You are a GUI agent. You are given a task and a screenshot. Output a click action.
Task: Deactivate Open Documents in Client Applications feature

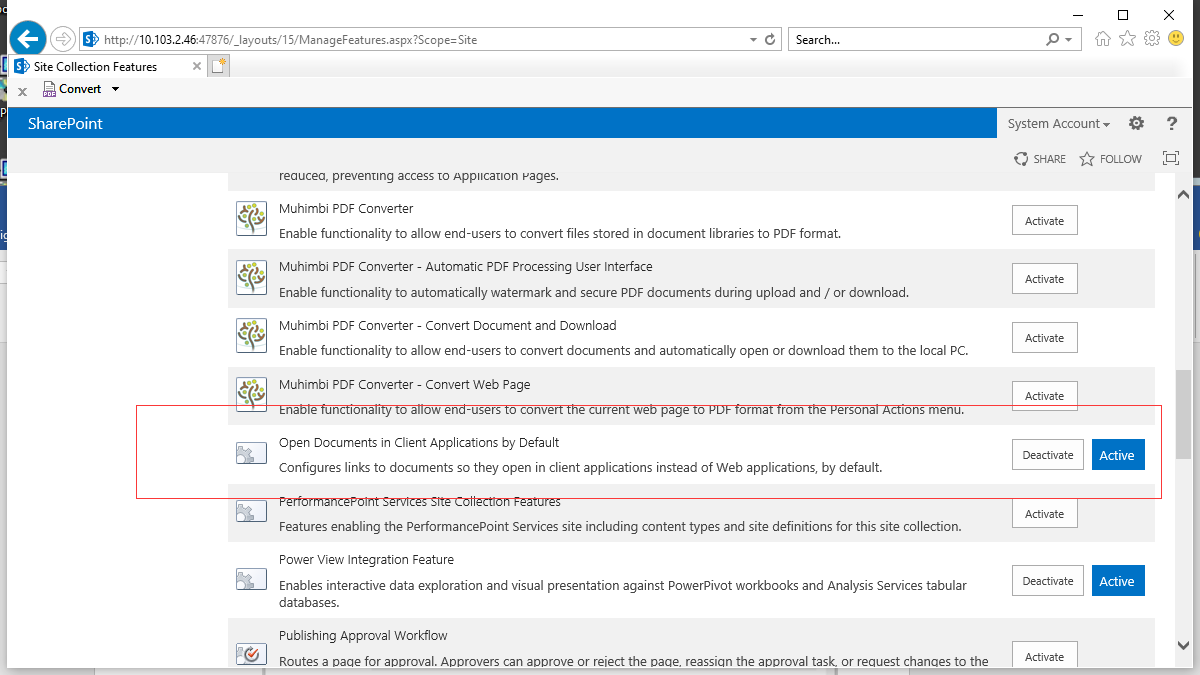click(1047, 455)
